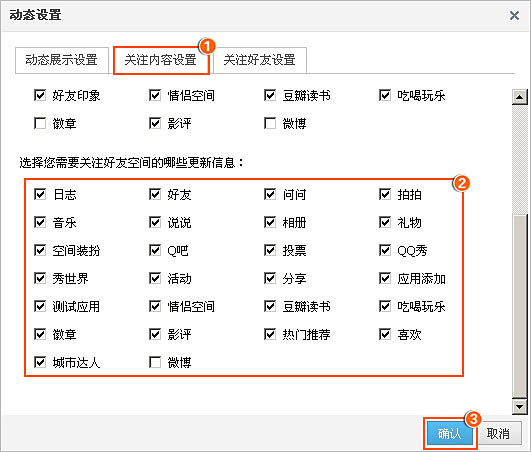Toggle the 喜欢 checkbox
The height and width of the screenshot is (452, 531).
coord(385,335)
